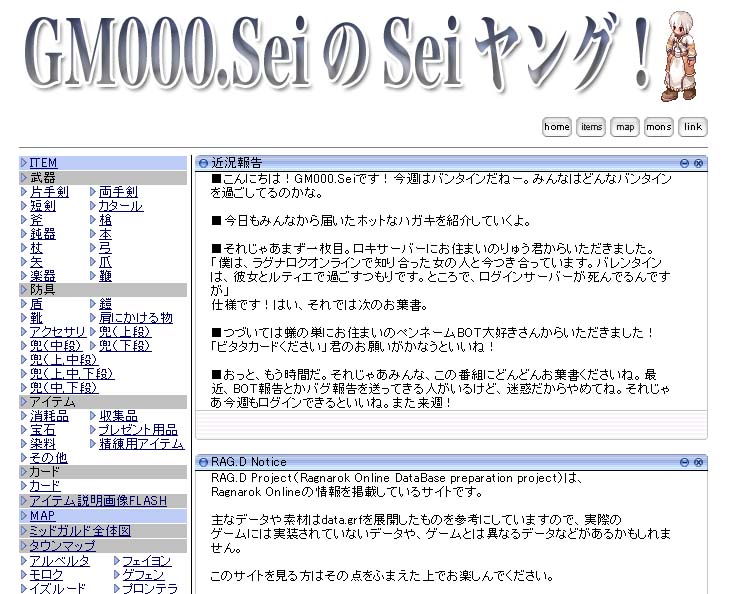This screenshot has width=729, height=594.
Task: Open the 盾 armor link
Action: click(x=36, y=304)
